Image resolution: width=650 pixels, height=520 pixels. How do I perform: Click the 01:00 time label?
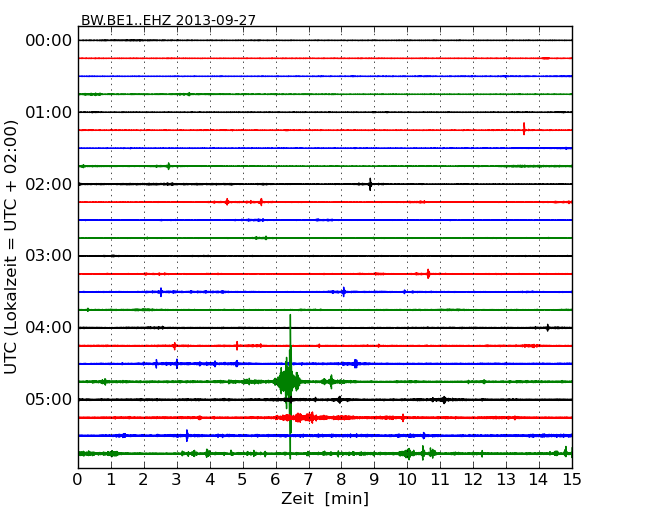pos(49,112)
